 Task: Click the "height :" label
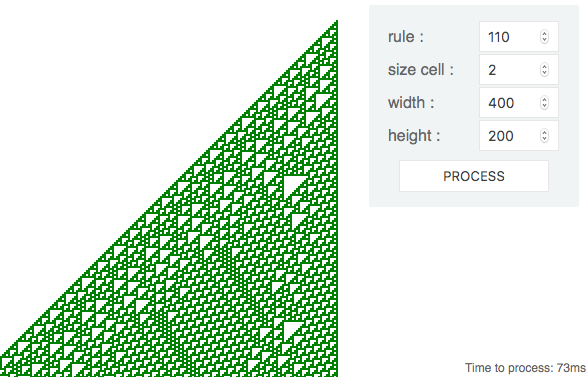414,136
